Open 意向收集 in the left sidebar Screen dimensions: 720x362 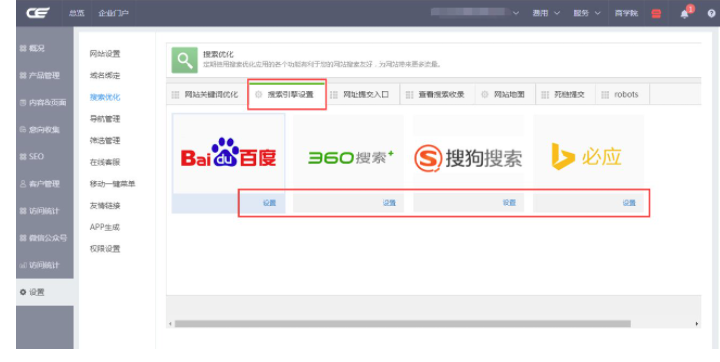(45, 130)
